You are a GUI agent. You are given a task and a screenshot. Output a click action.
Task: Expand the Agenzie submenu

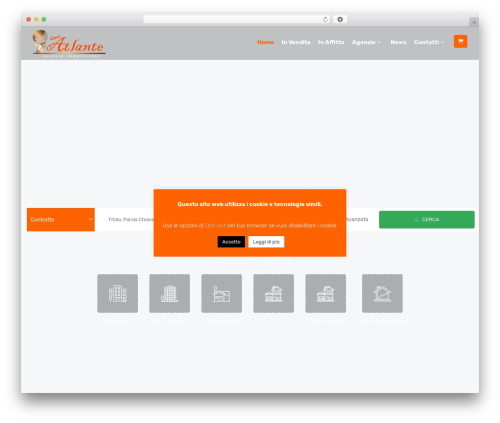366,42
